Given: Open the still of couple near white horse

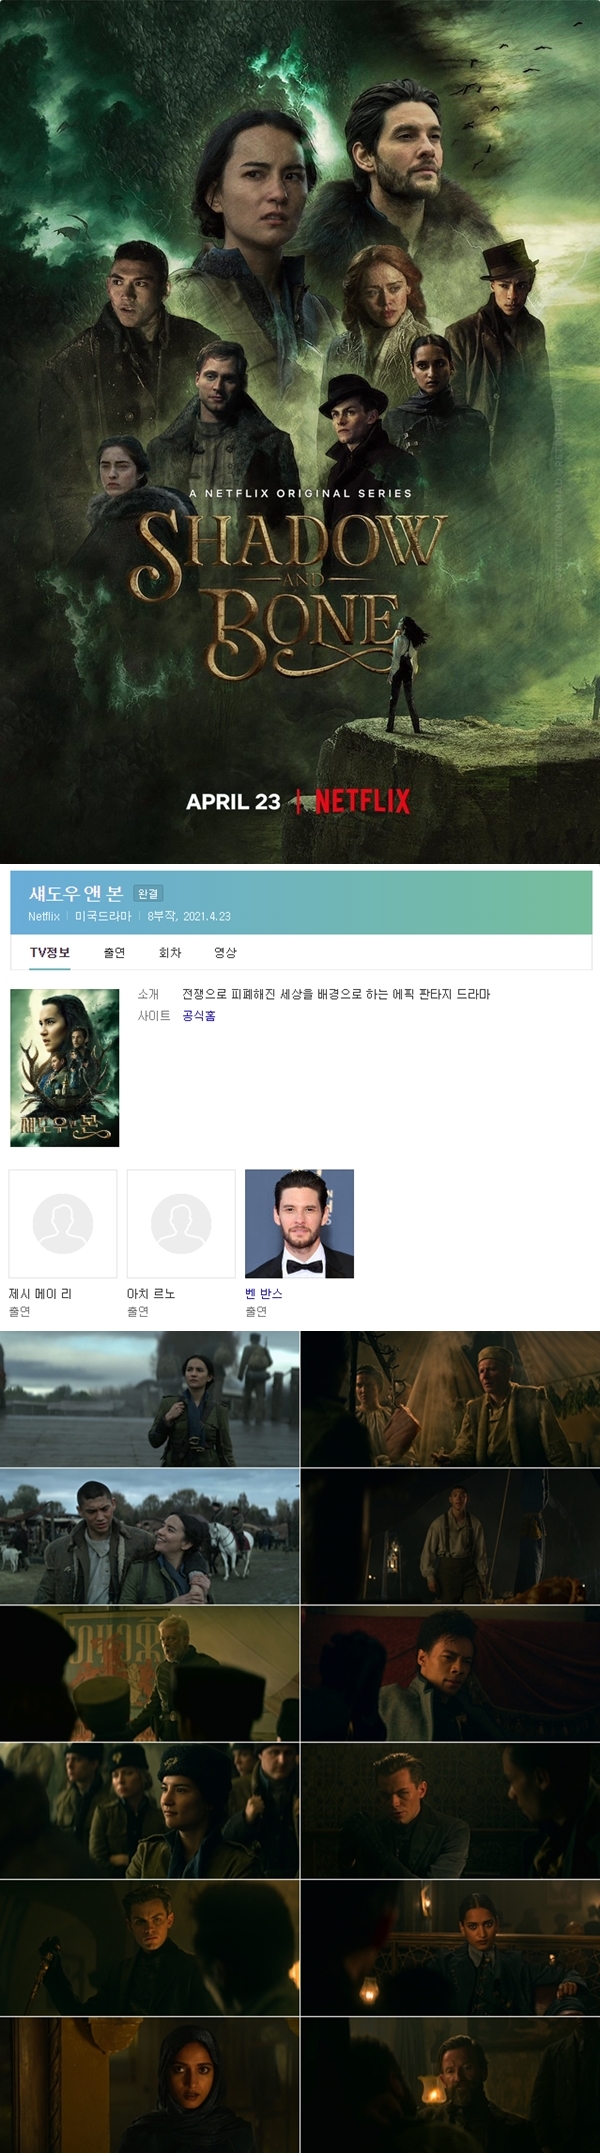Looking at the screenshot, I should (150, 1536).
